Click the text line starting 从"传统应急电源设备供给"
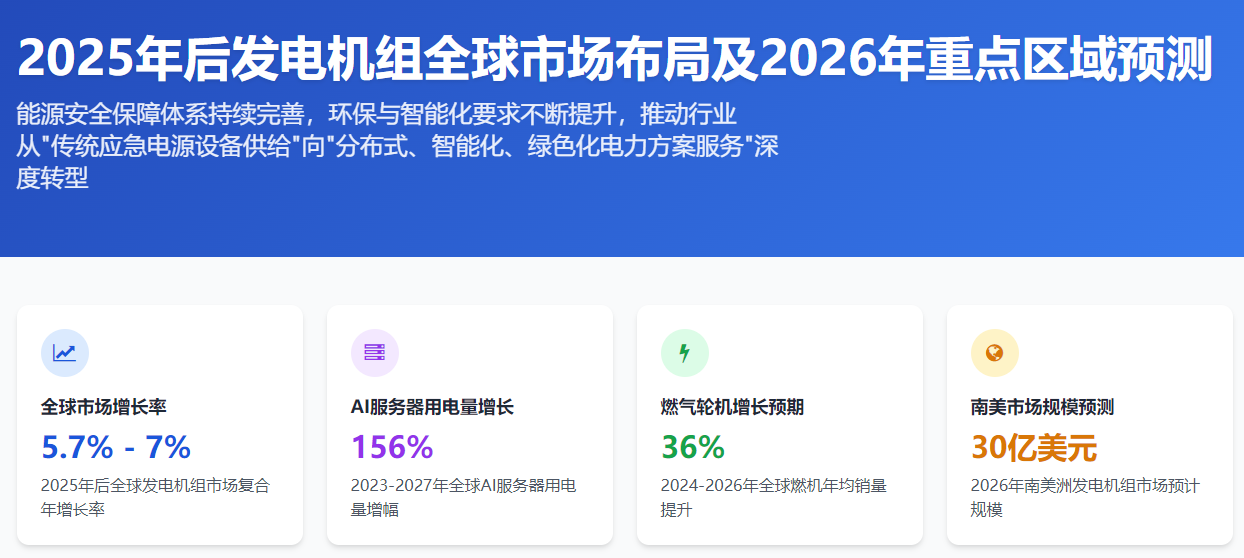The image size is (1244, 558). tap(398, 146)
